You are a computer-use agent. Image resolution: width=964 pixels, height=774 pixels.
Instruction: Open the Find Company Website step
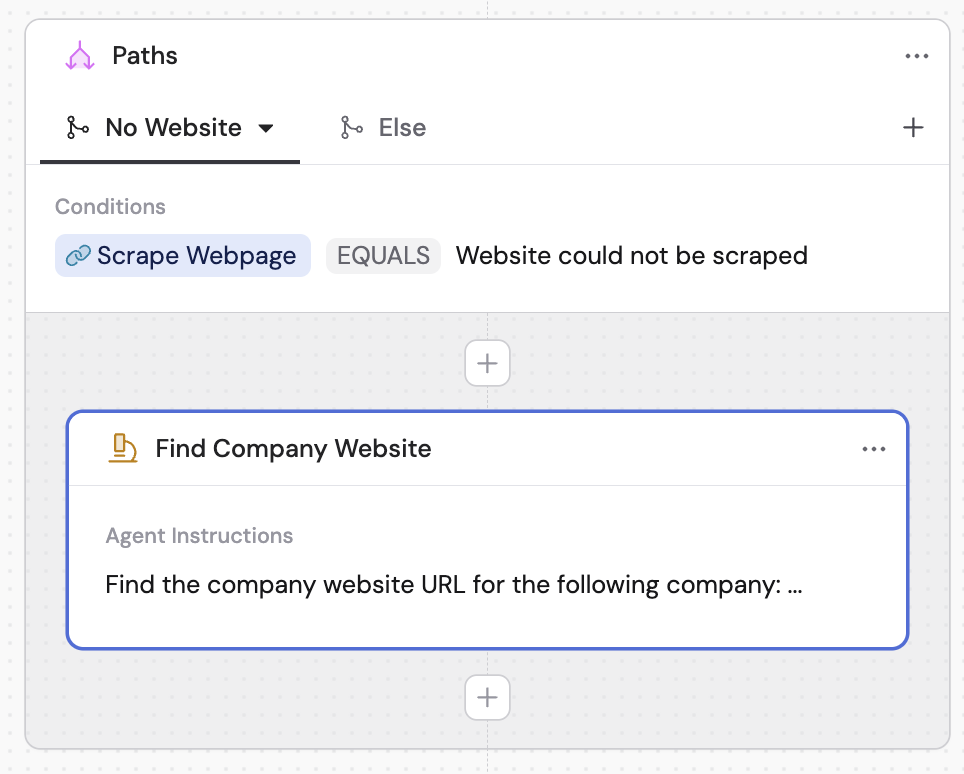pyautogui.click(x=293, y=449)
